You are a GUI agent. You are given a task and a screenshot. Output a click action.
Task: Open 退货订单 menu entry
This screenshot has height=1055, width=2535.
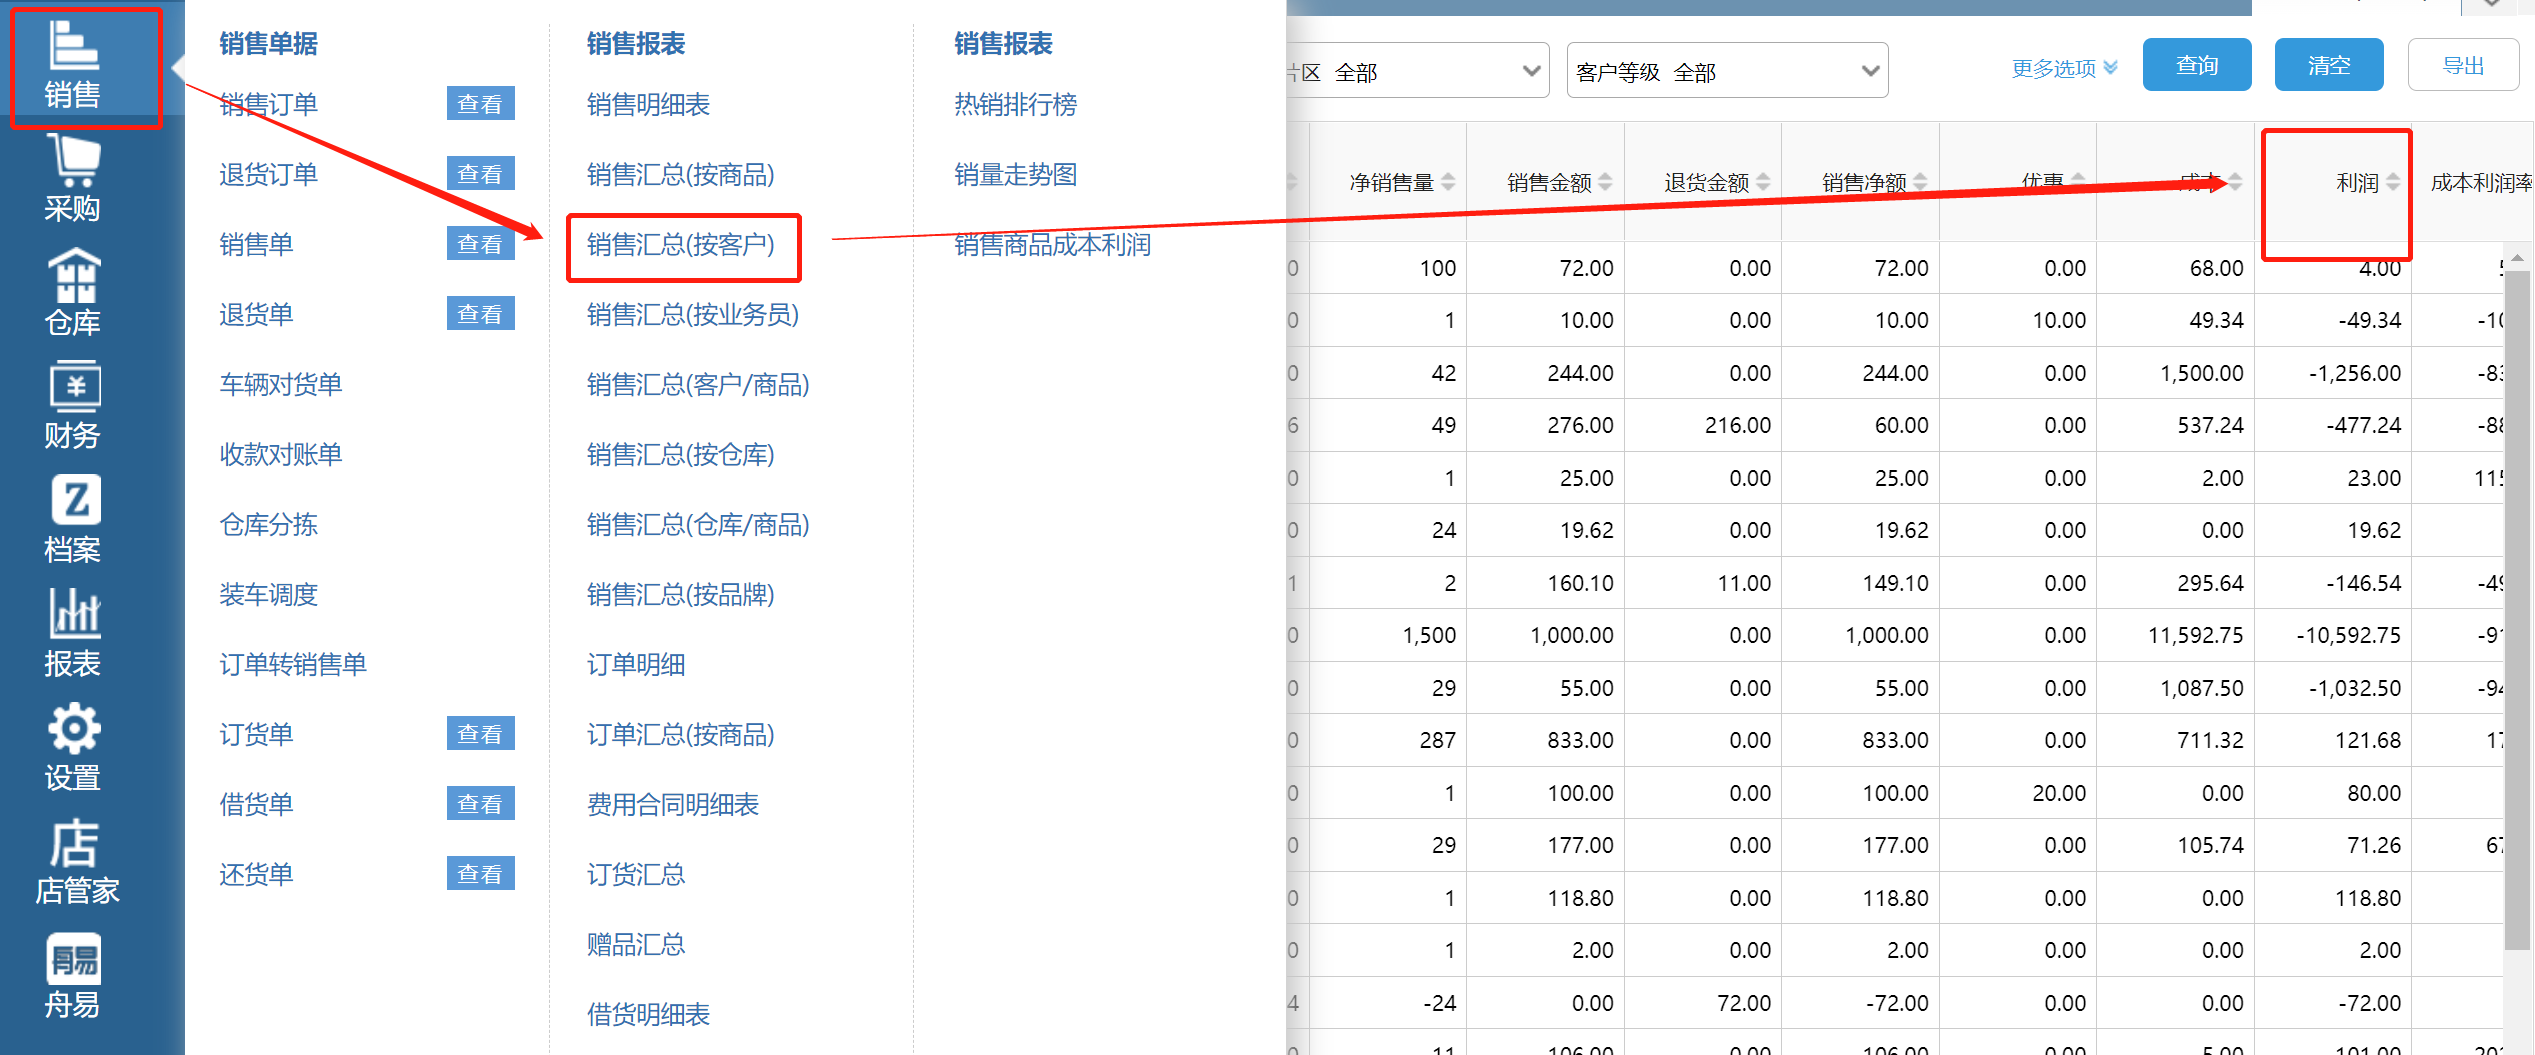click(268, 174)
